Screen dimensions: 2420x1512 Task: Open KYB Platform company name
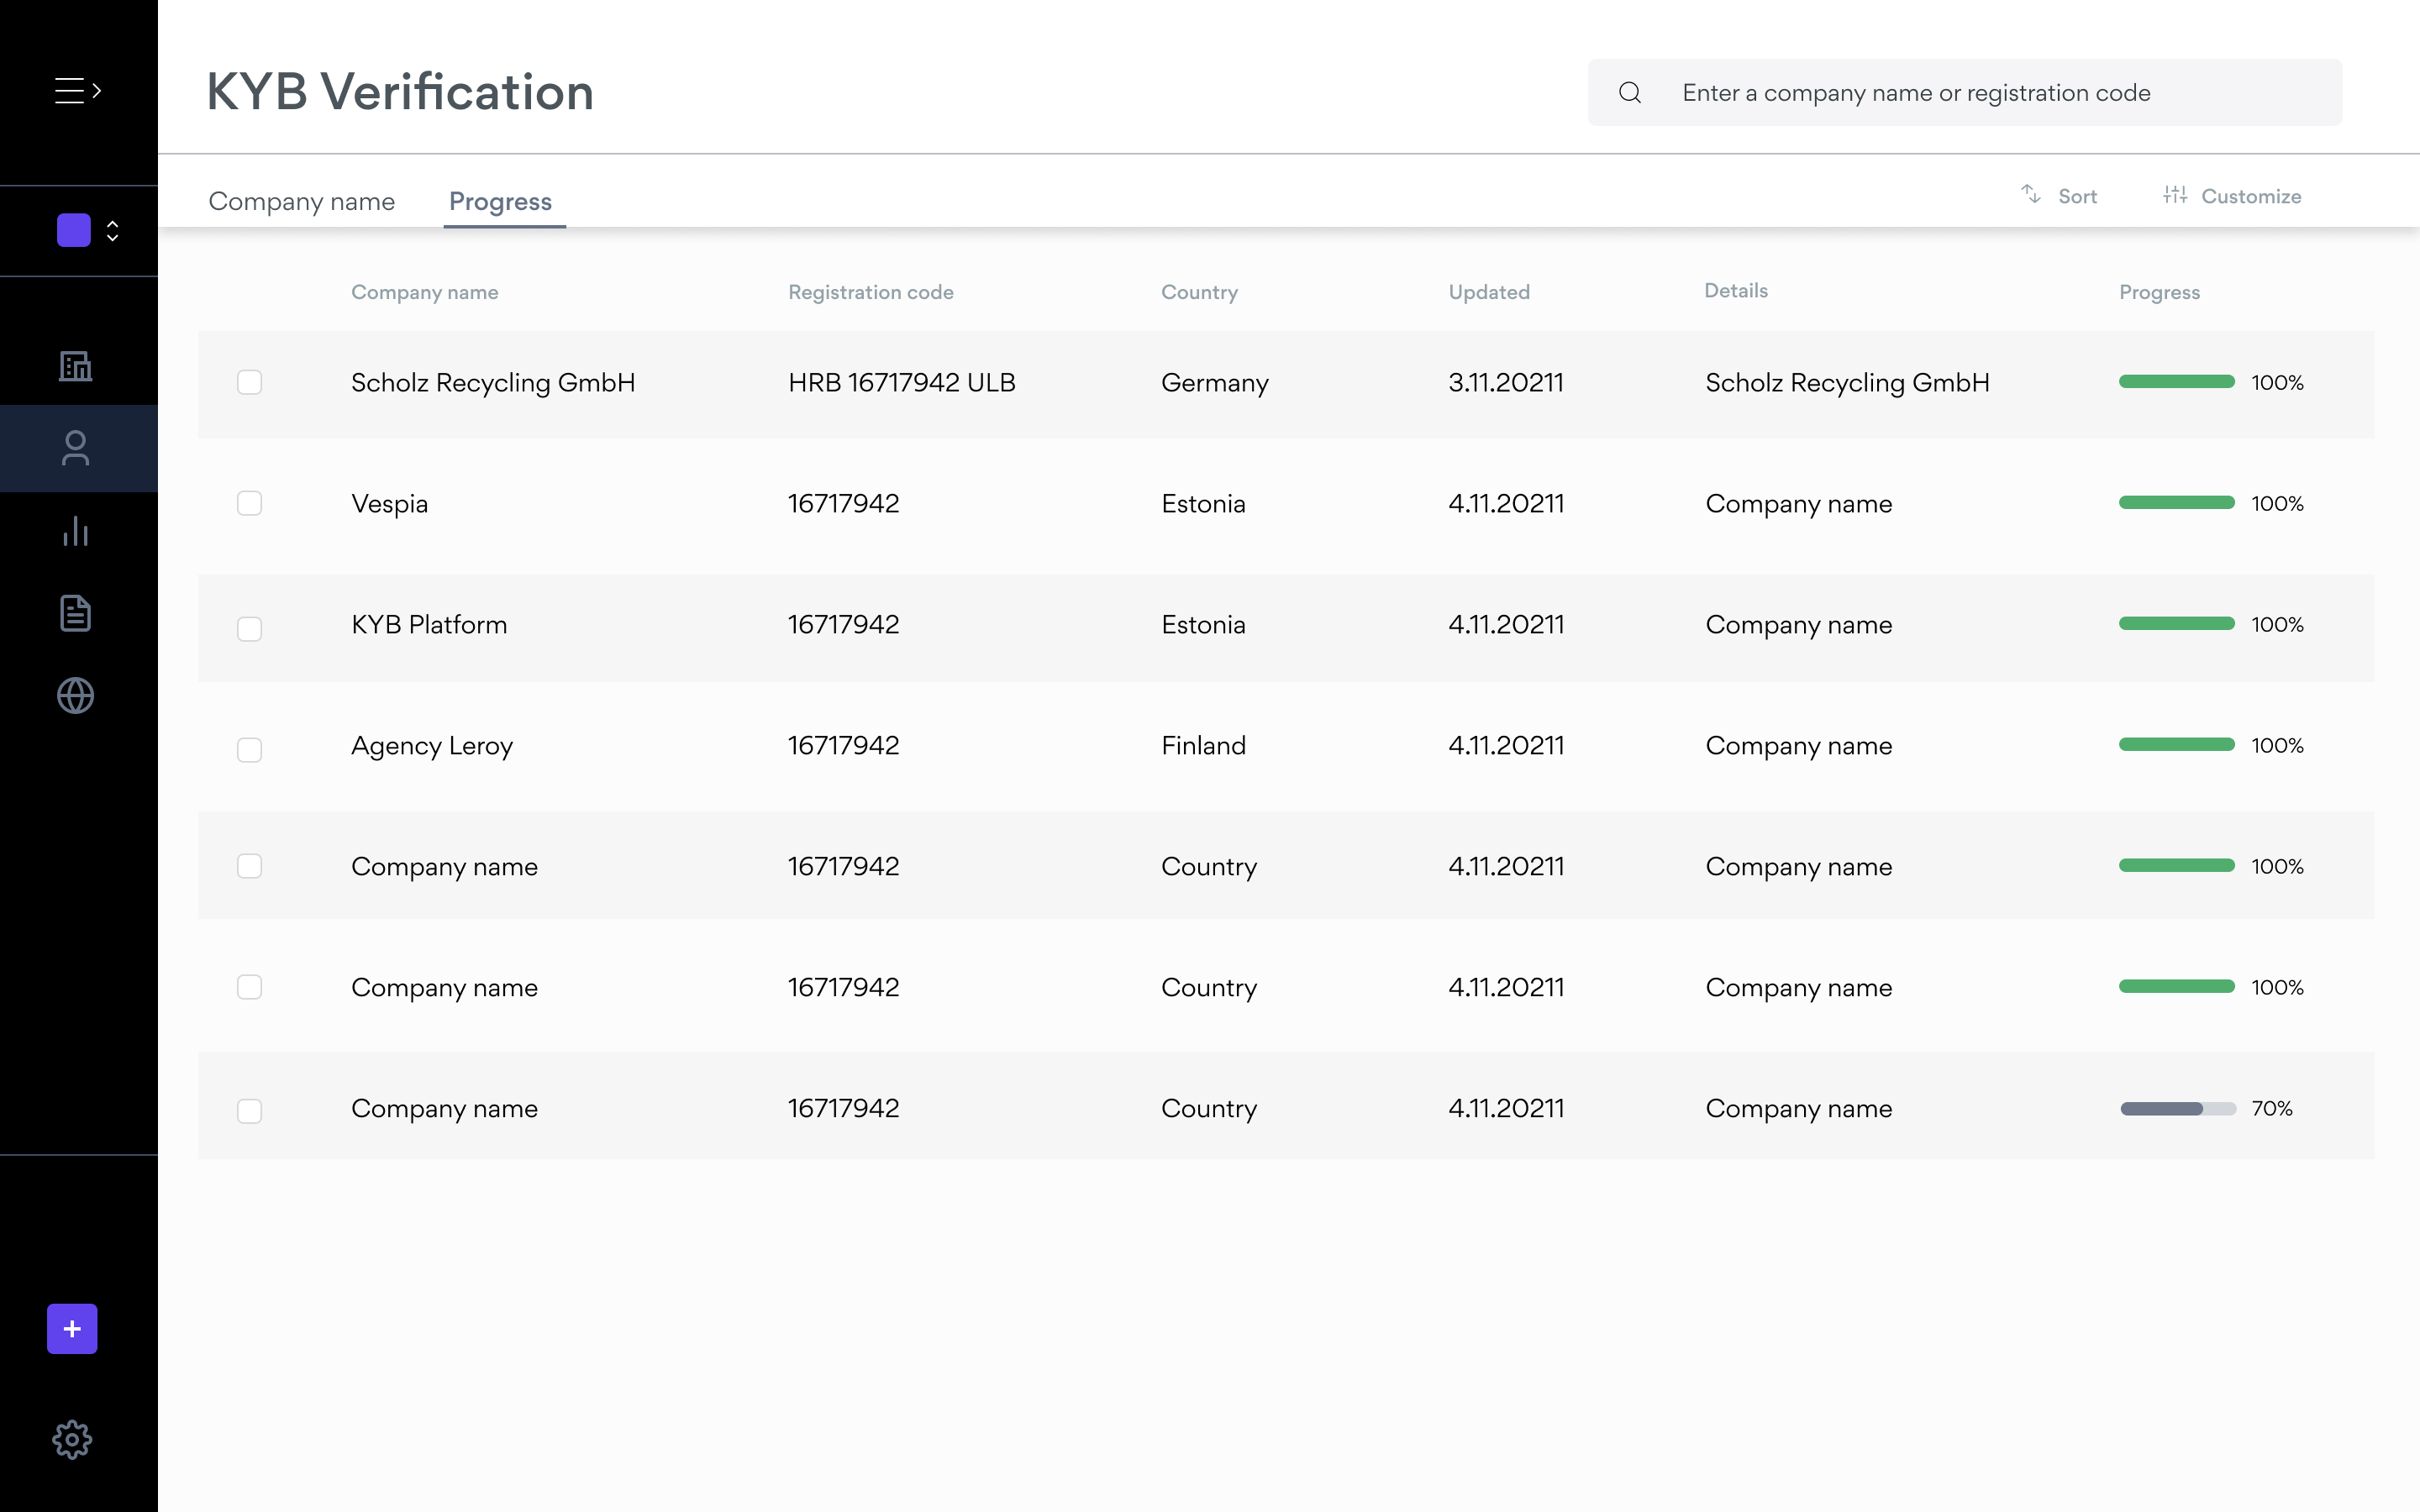pos(429,624)
